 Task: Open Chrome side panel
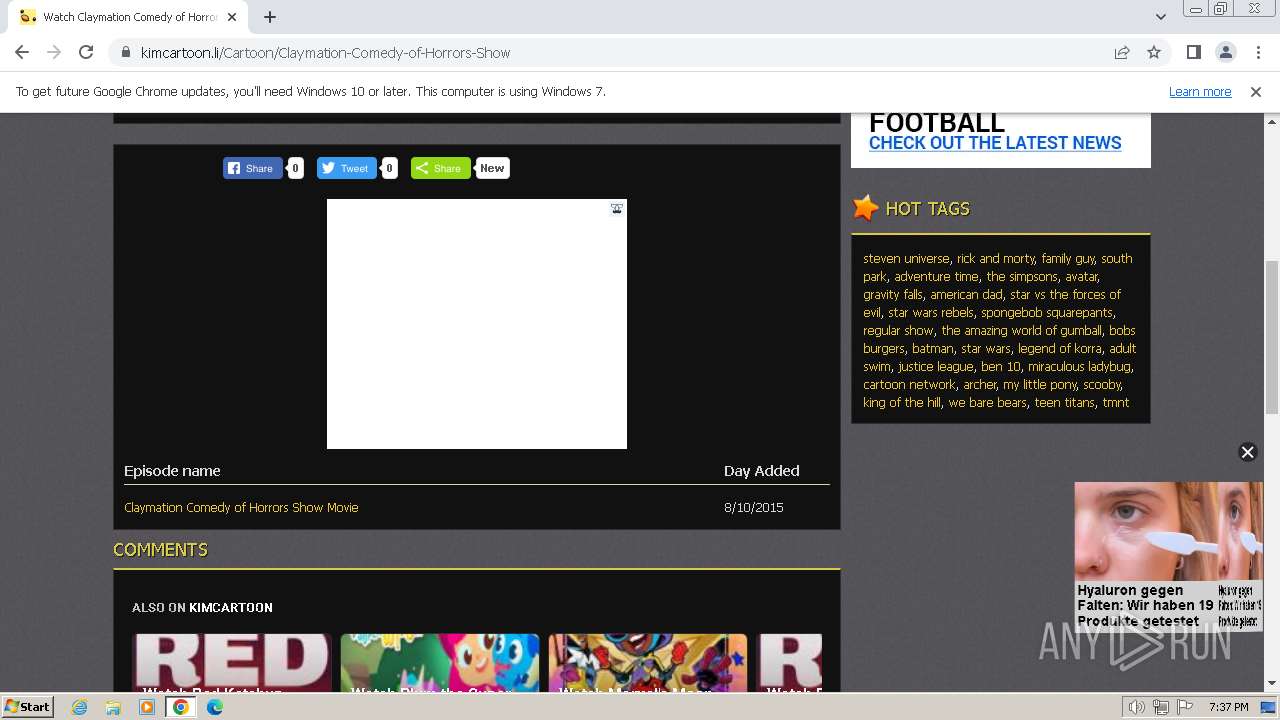point(1193,52)
